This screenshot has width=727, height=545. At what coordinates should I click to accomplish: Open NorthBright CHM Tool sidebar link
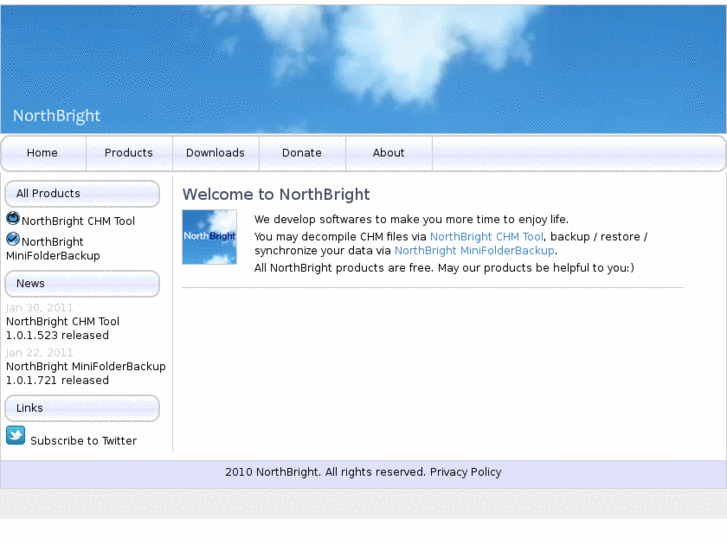coord(78,221)
